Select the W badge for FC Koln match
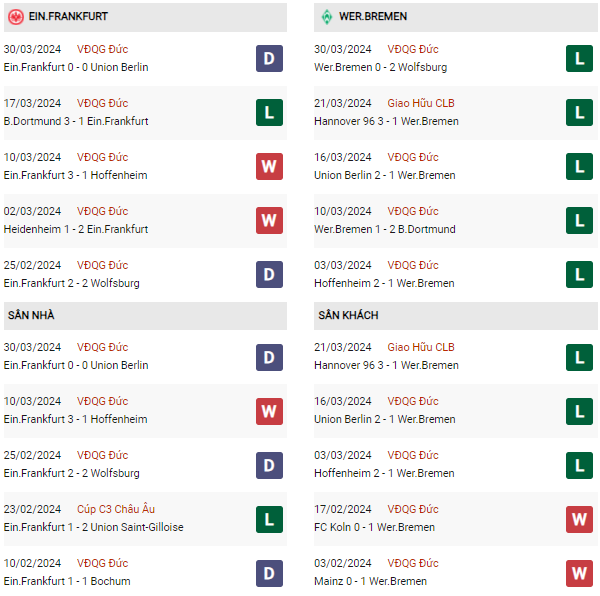The width and height of the screenshot is (600, 596). click(579, 518)
